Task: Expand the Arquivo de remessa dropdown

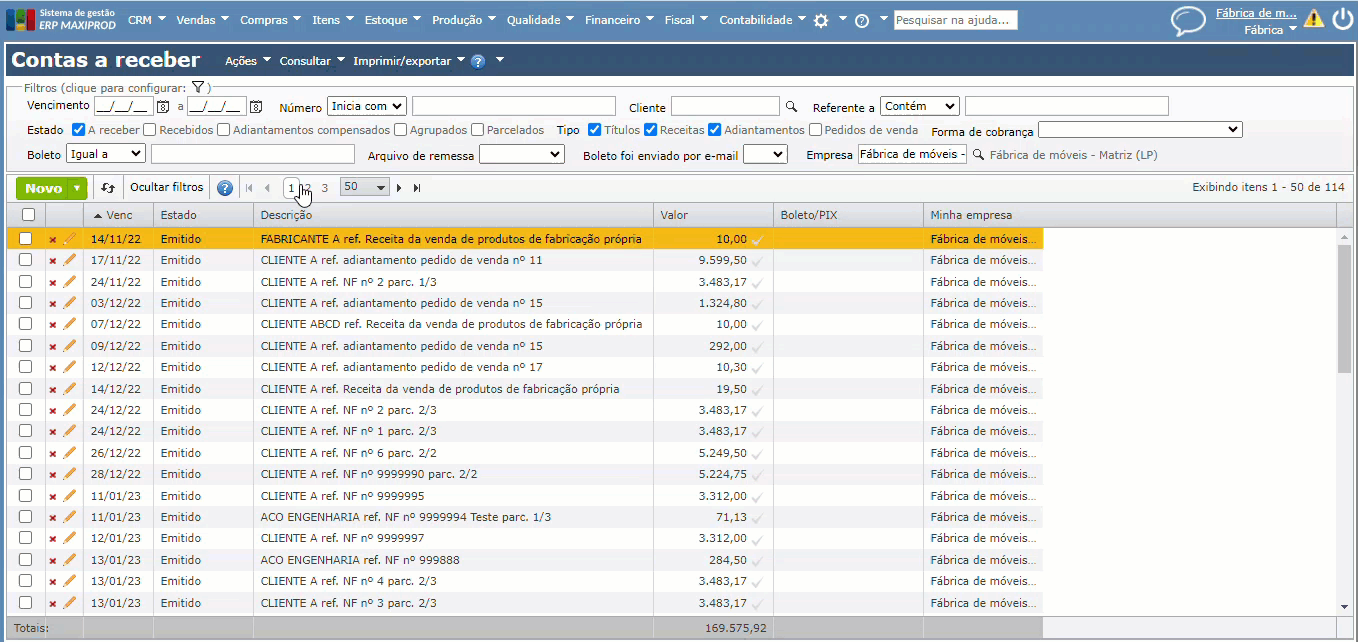Action: (521, 154)
